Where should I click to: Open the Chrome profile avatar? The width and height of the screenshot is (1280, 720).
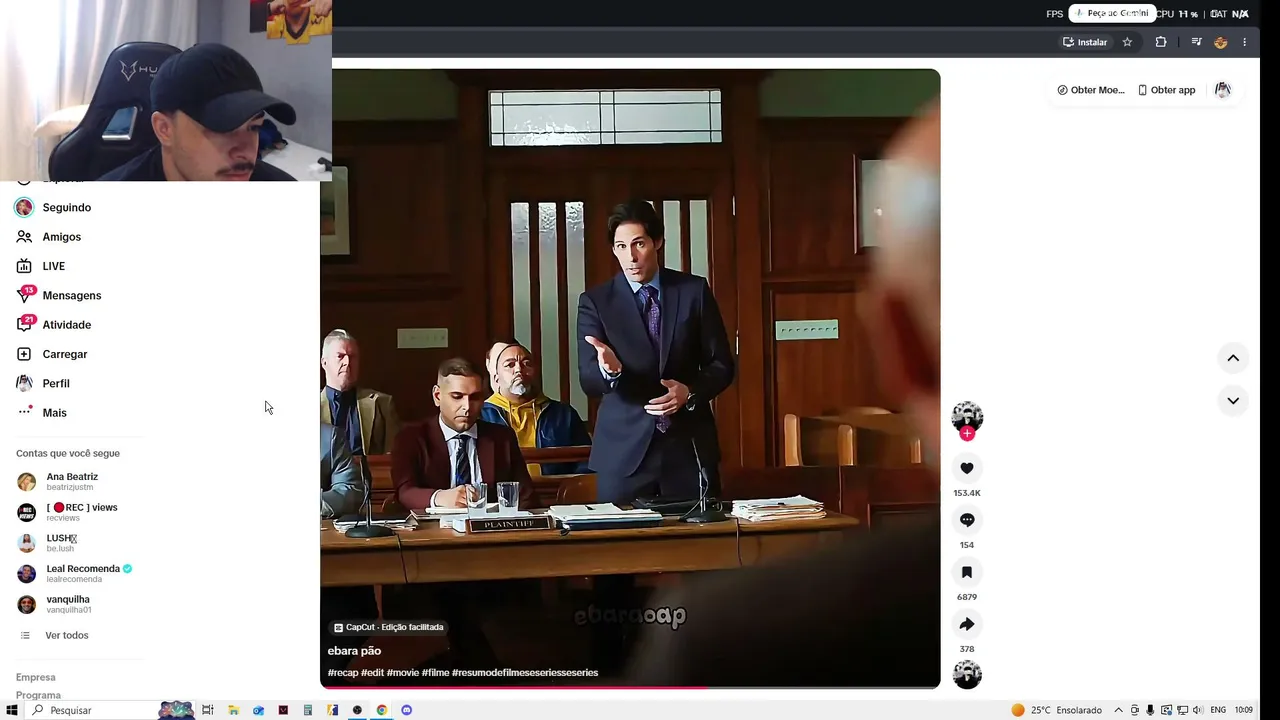point(1220,42)
